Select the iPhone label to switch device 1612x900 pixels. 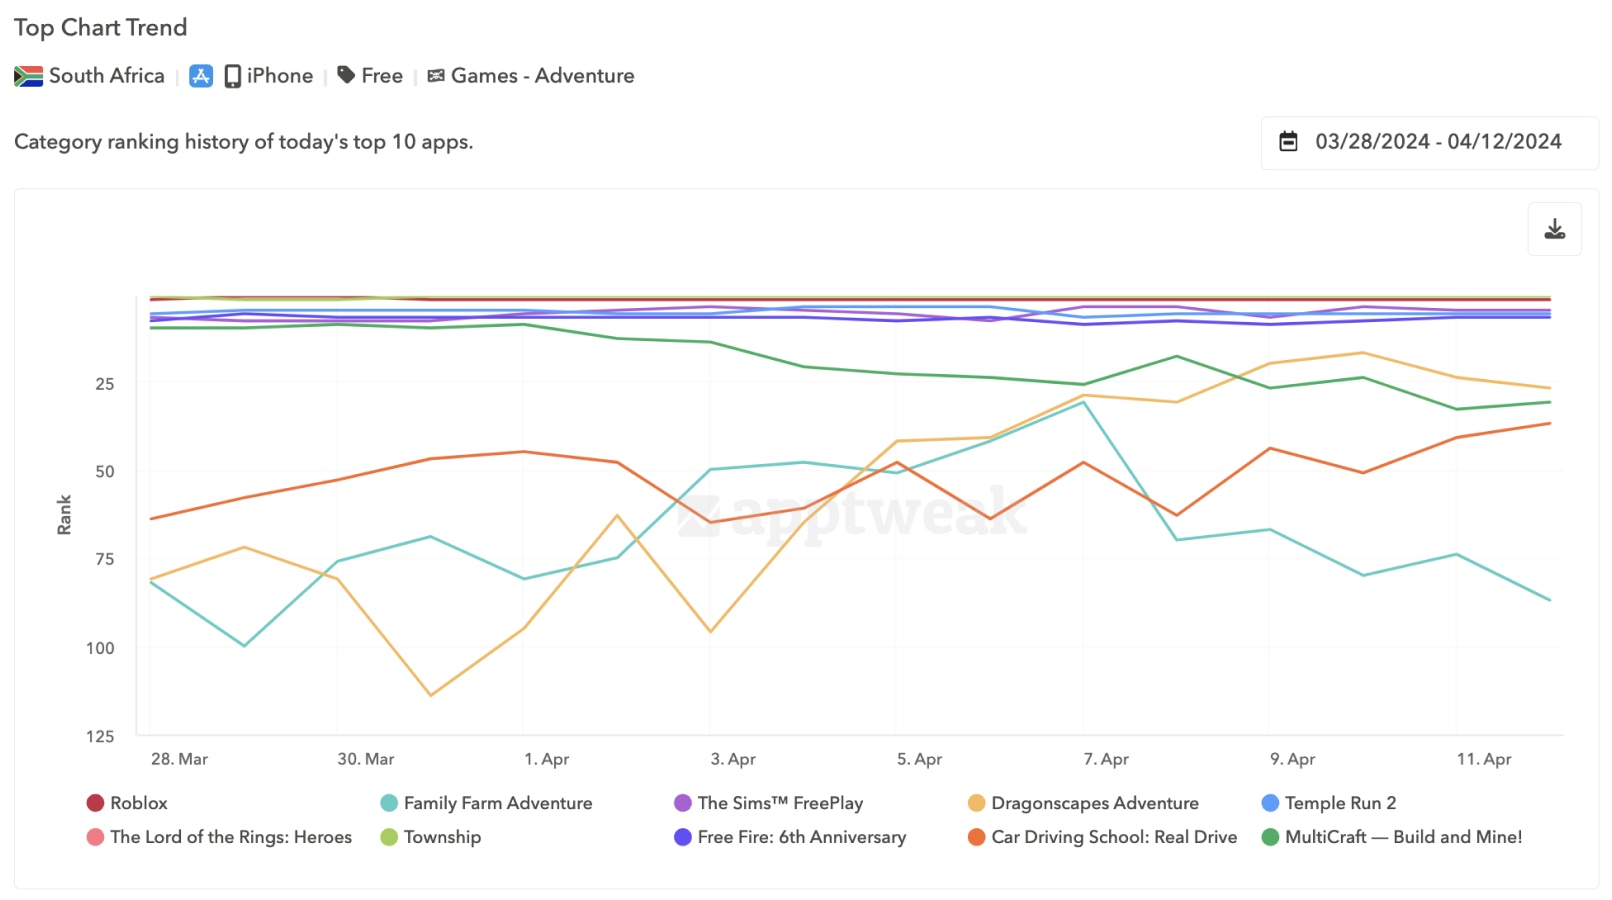(x=280, y=74)
